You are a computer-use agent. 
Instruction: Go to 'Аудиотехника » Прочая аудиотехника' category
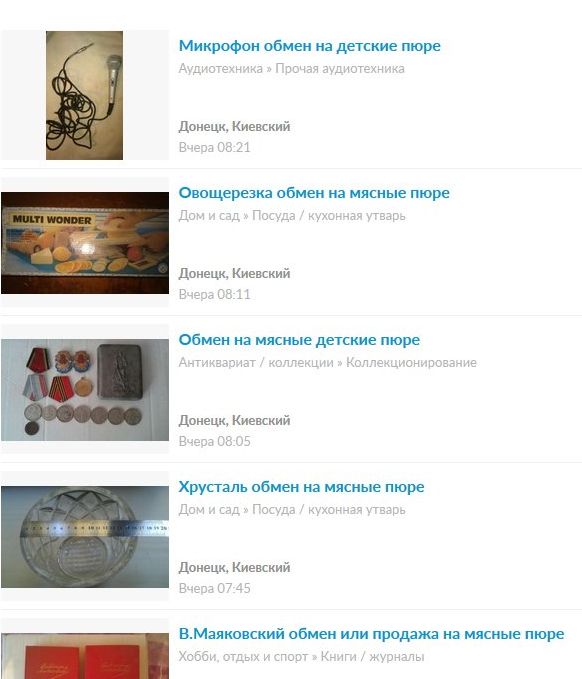pos(291,68)
